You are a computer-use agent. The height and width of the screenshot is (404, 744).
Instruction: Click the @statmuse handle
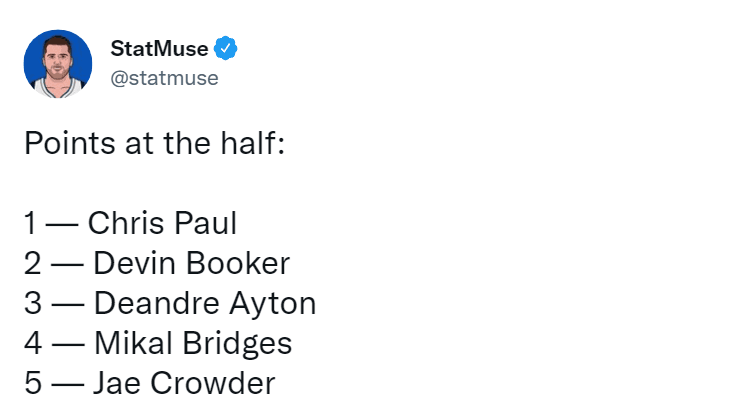(x=164, y=78)
